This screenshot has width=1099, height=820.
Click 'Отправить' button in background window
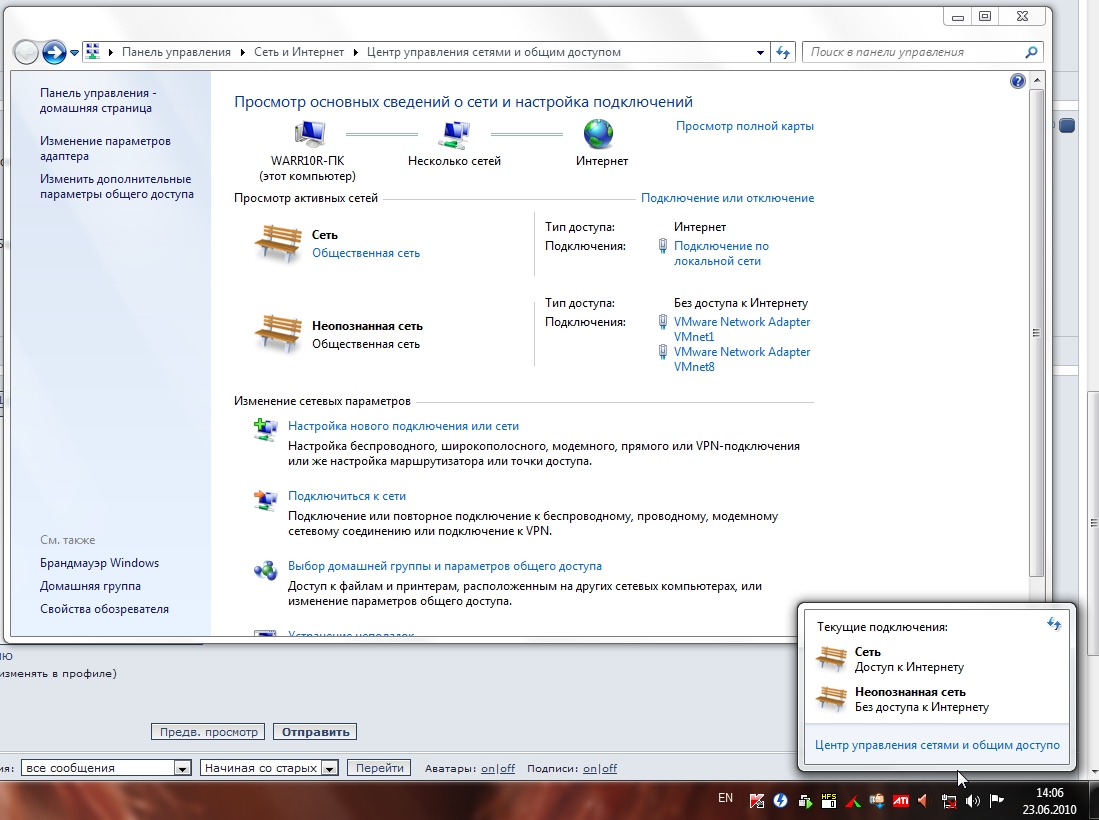pyautogui.click(x=315, y=732)
